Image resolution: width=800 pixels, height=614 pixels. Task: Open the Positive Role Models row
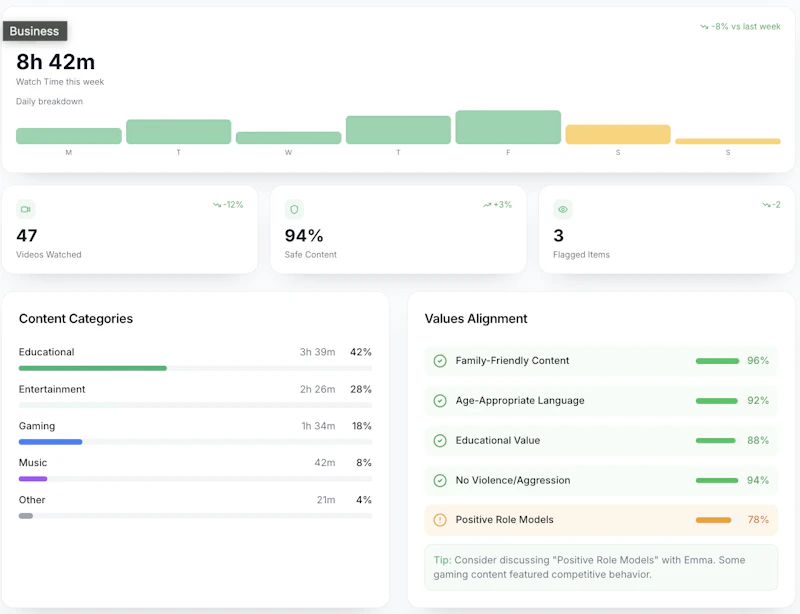[601, 520]
